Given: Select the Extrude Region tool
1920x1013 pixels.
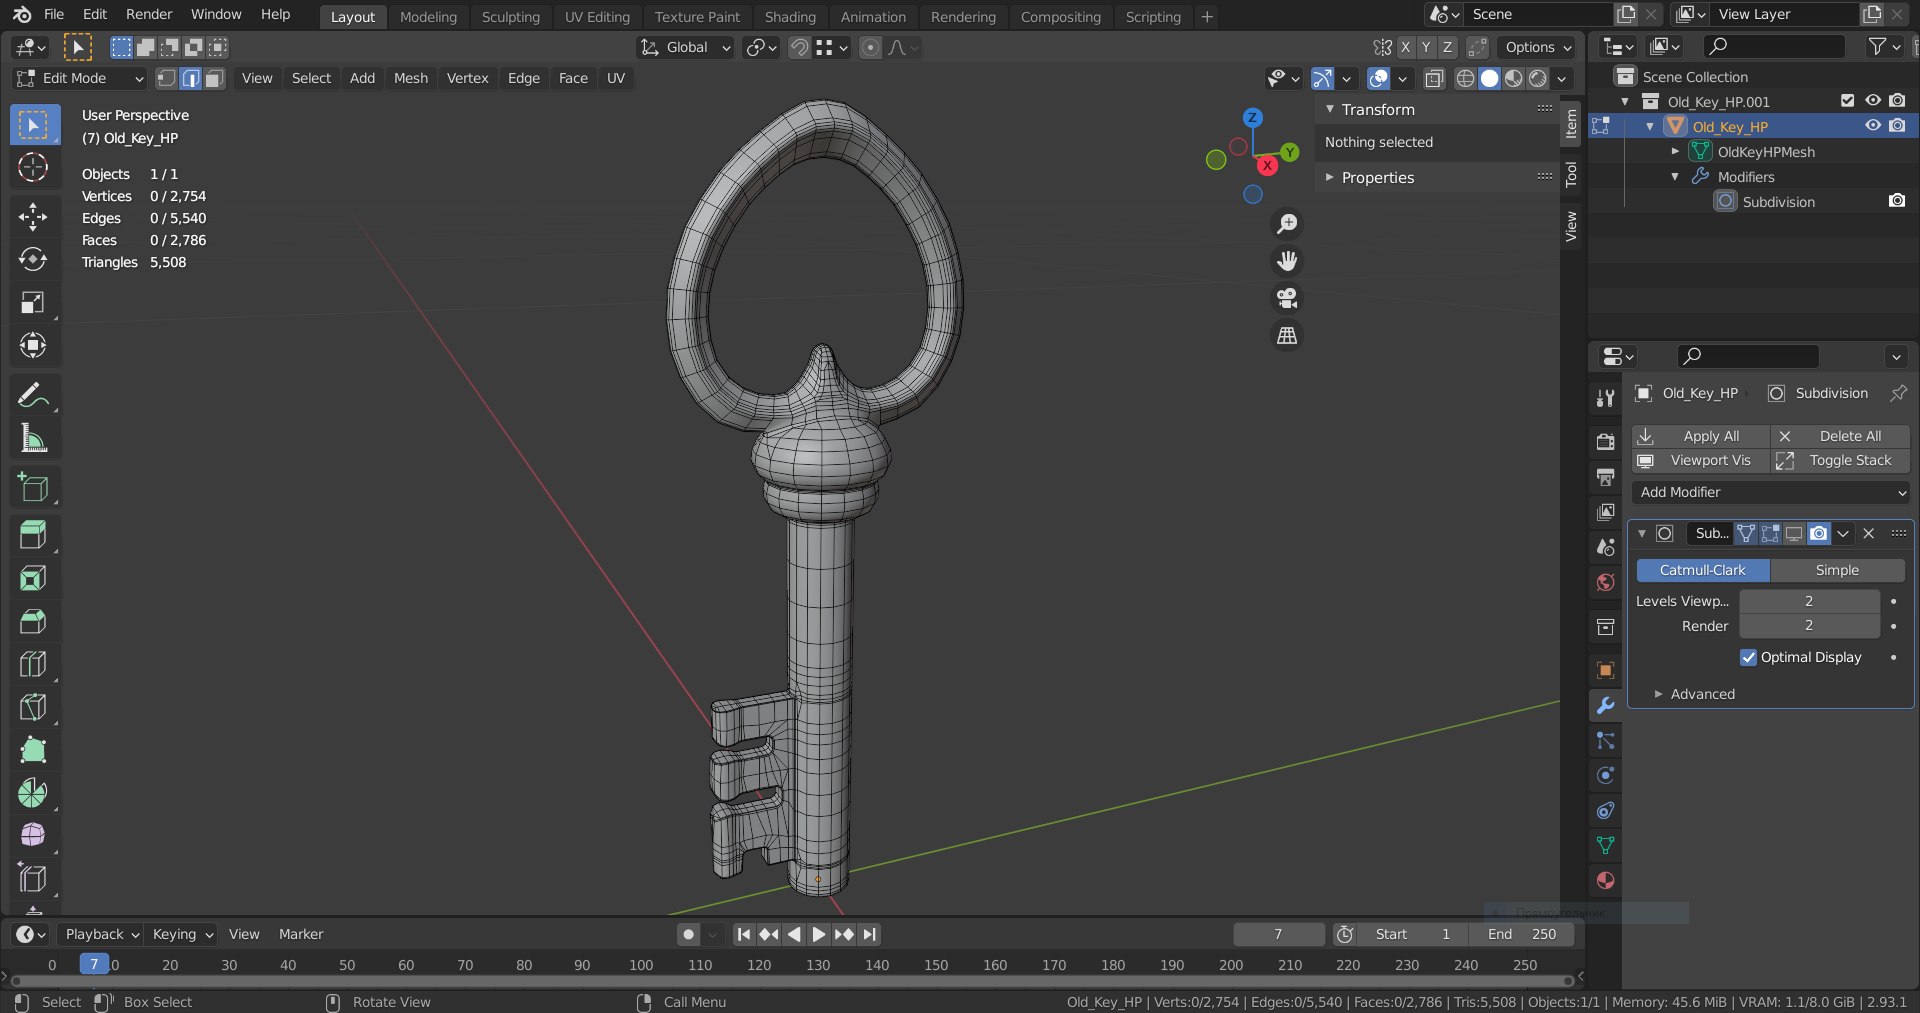Looking at the screenshot, I should pyautogui.click(x=33, y=535).
